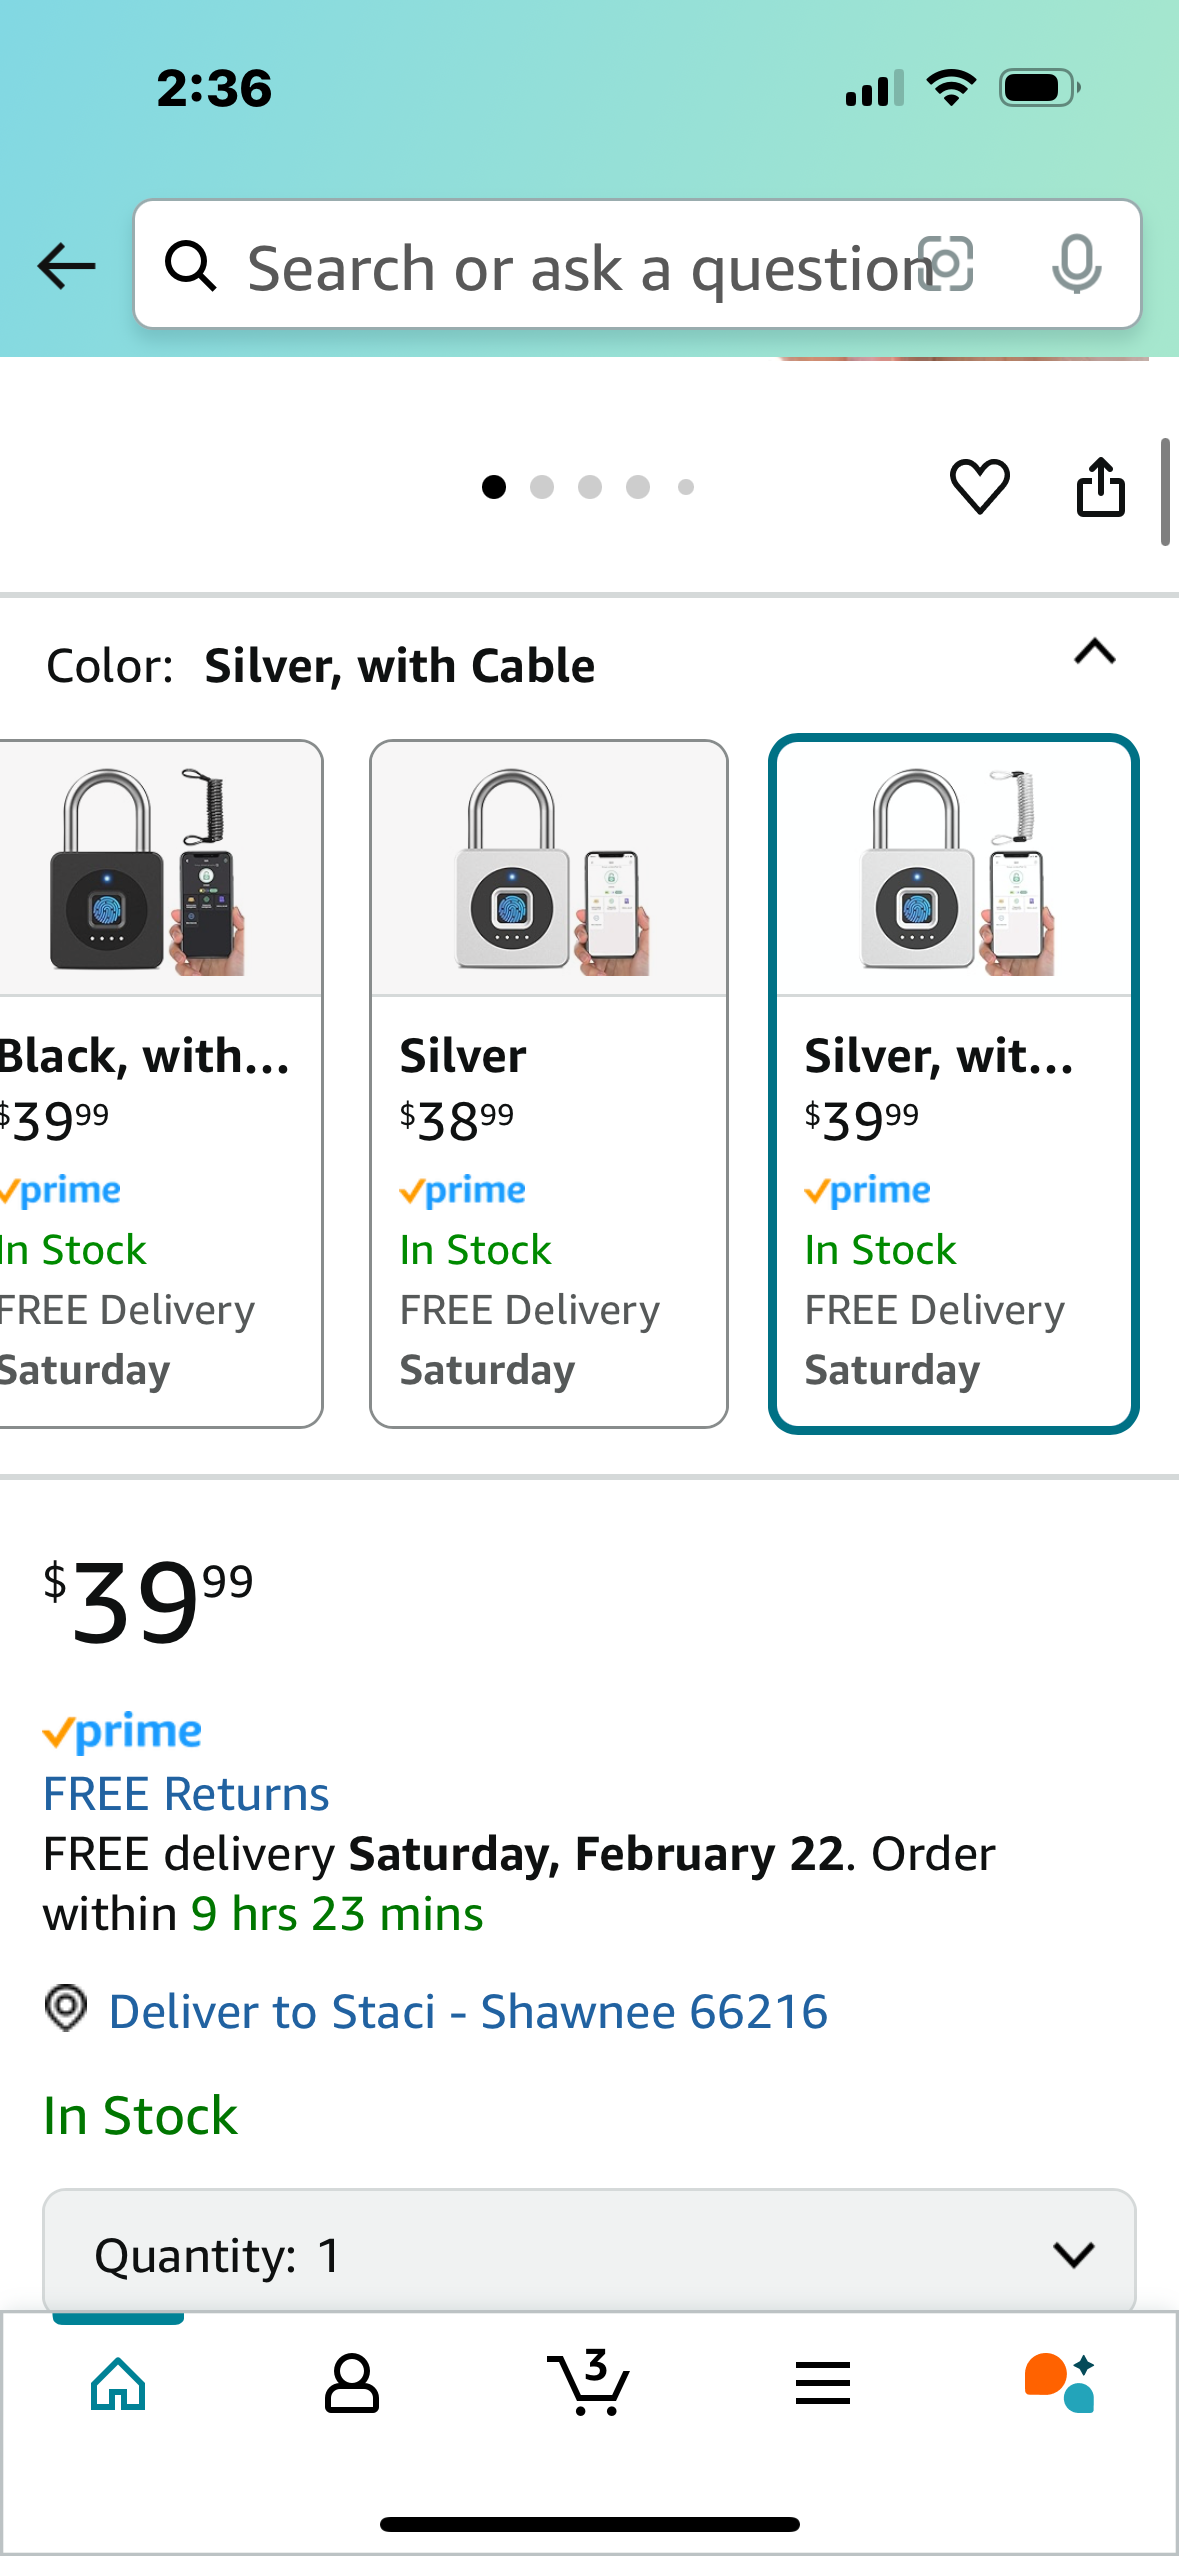
Task: Select the Silver, with Cable option
Action: click(953, 1083)
